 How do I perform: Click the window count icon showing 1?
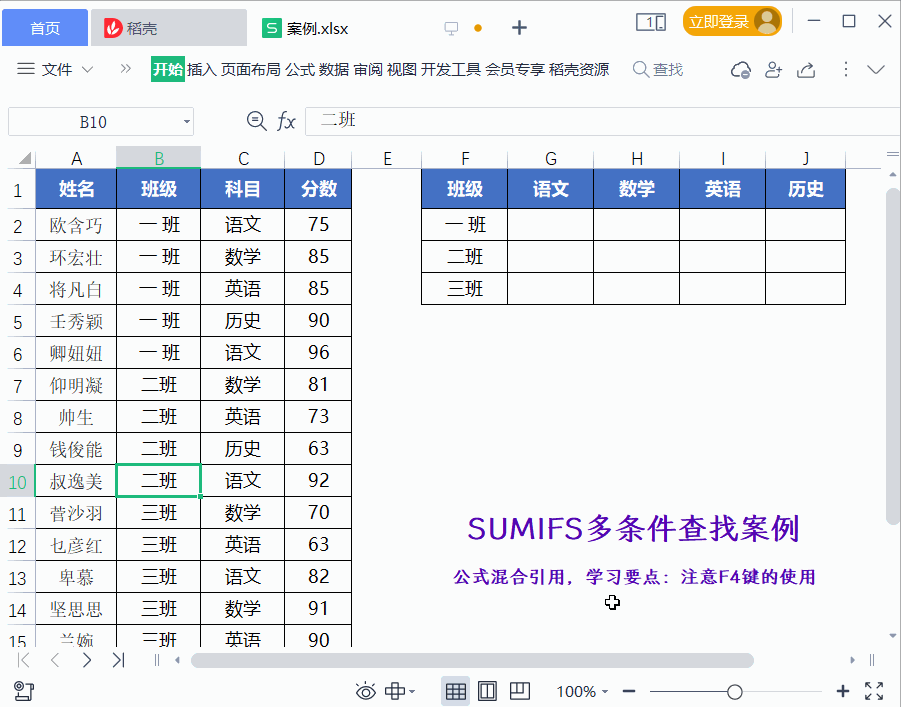pos(650,22)
